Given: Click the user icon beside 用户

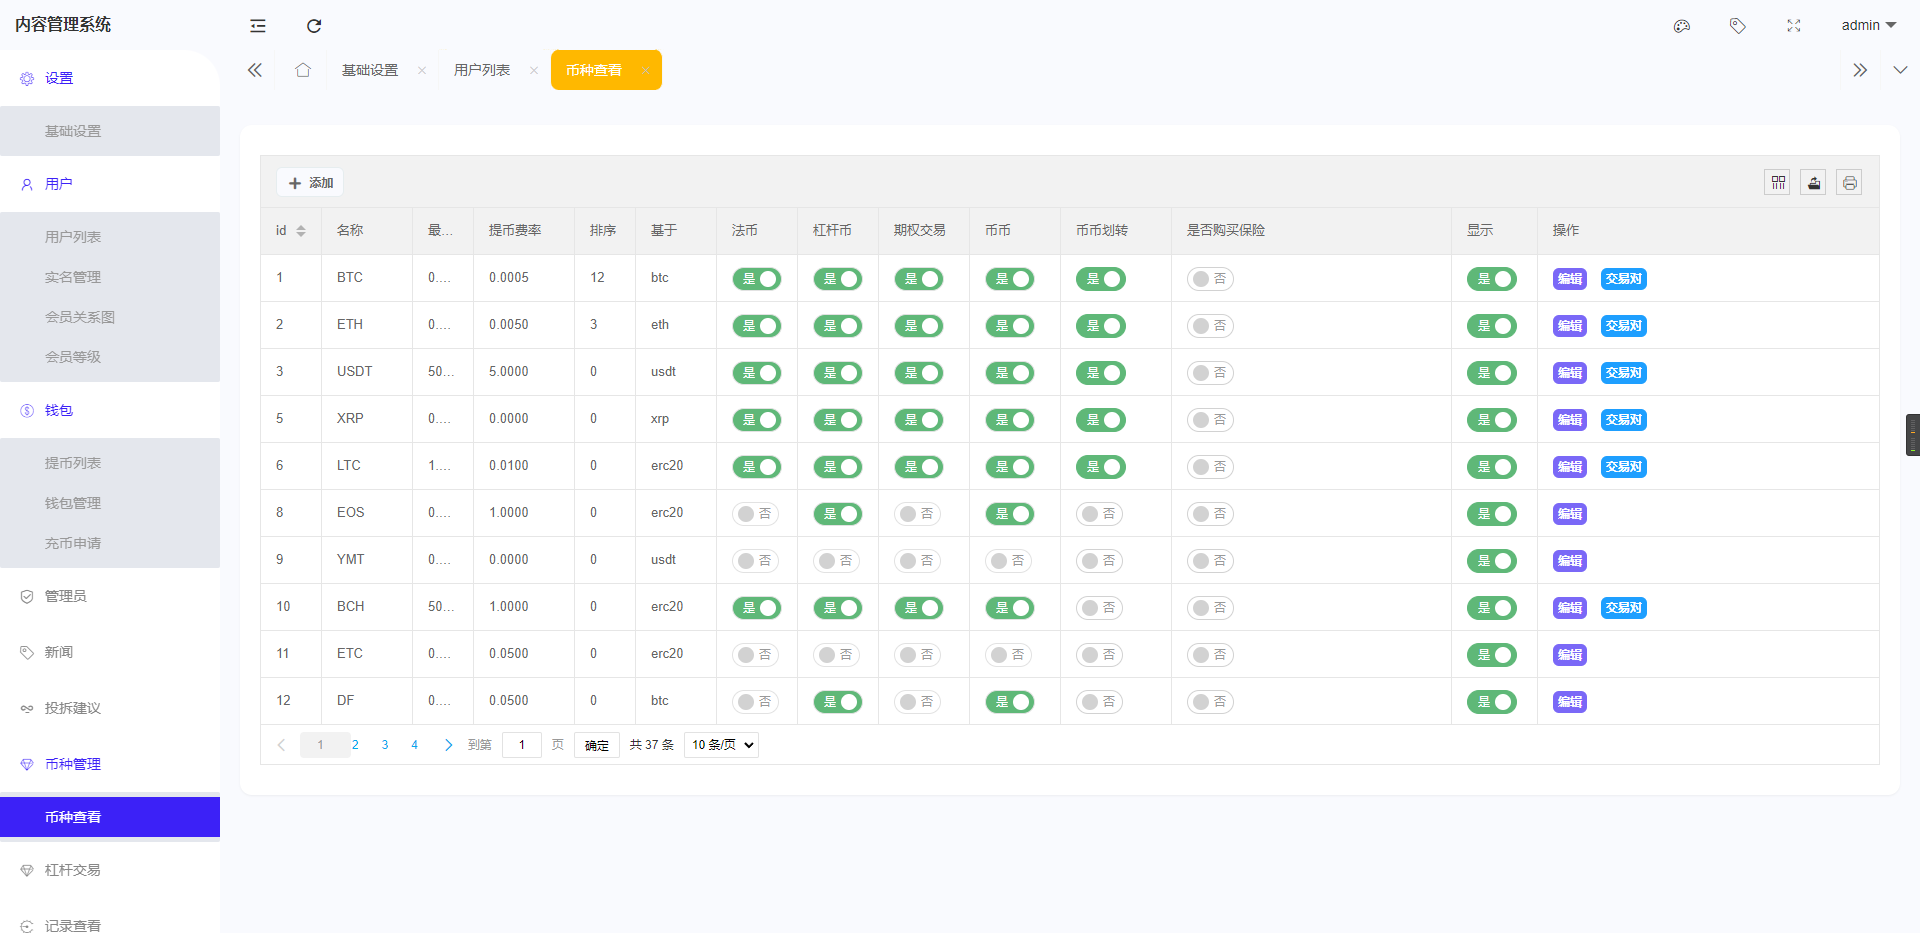Looking at the screenshot, I should [27, 185].
